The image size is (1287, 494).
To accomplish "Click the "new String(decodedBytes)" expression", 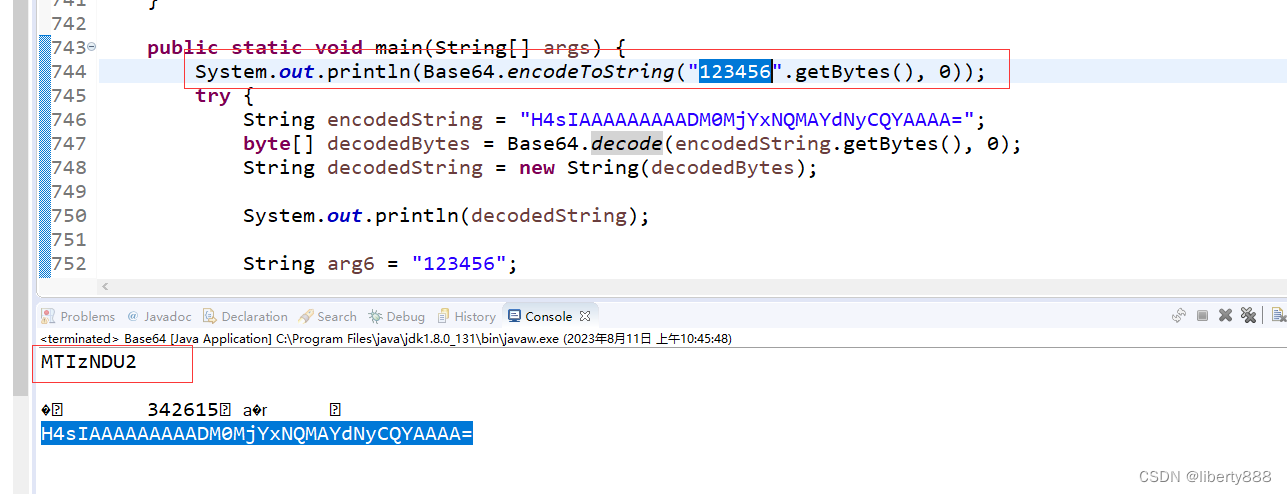I will [x=663, y=167].
